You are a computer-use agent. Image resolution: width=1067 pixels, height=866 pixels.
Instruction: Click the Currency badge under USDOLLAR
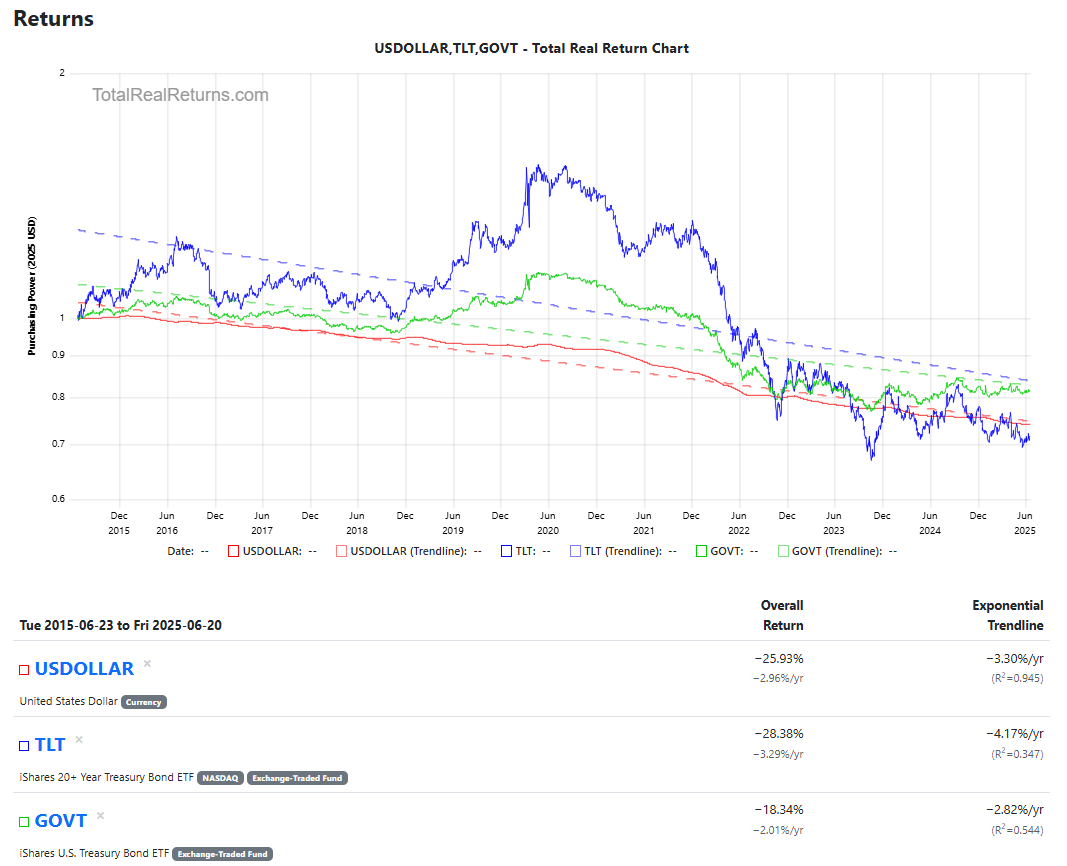144,702
